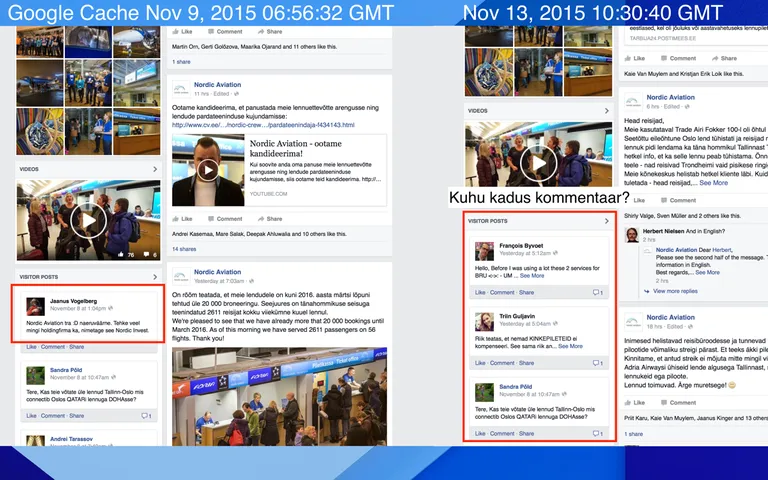Share the 'ootame kandideerima' post
This screenshot has height=480, width=768.
(x=270, y=219)
